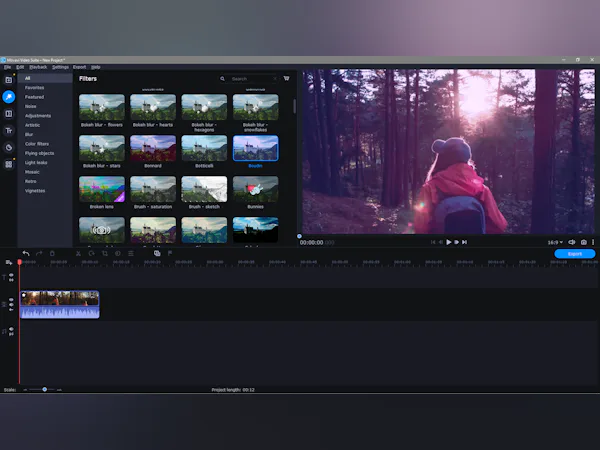
Task: Click the search magnifier icon
Action: (222, 79)
